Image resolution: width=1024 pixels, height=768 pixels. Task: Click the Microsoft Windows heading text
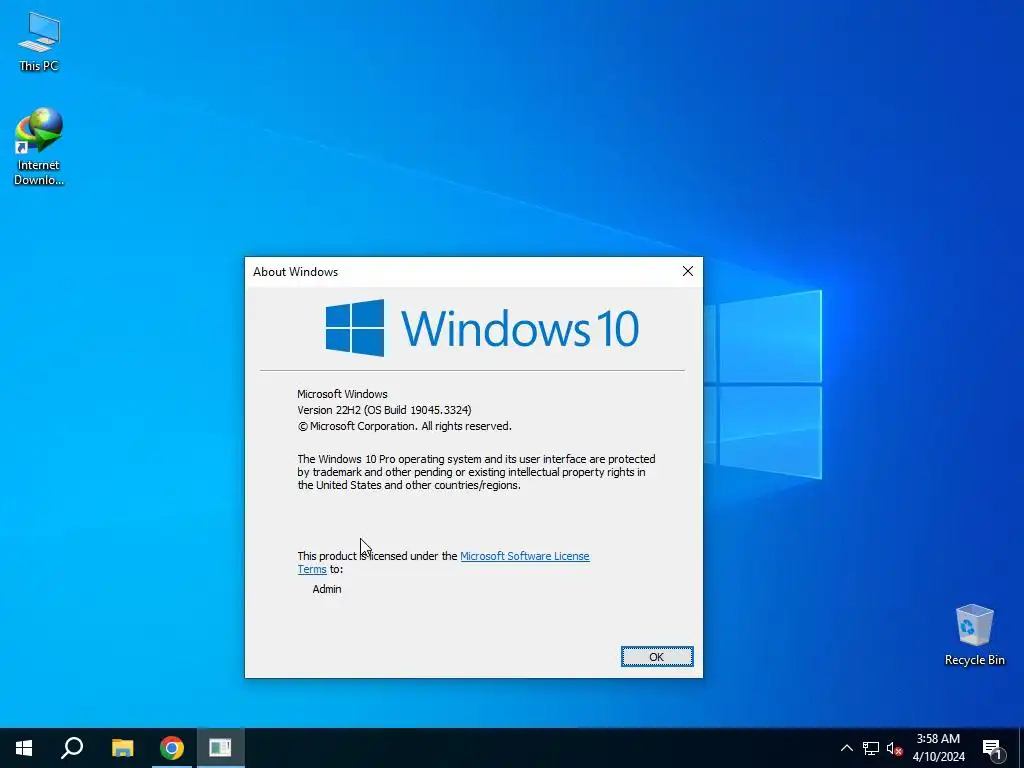point(342,394)
